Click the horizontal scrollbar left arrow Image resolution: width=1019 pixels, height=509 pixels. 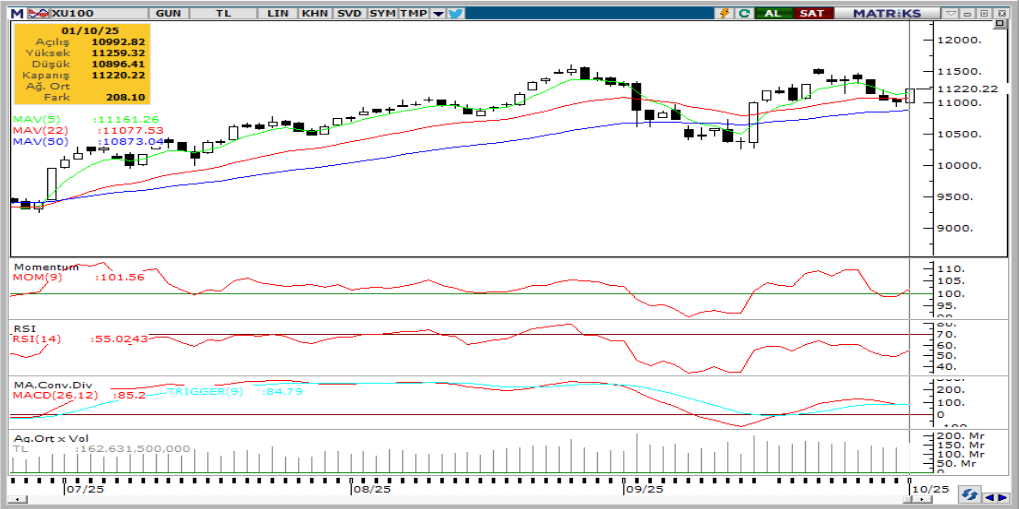pyautogui.click(x=989, y=496)
